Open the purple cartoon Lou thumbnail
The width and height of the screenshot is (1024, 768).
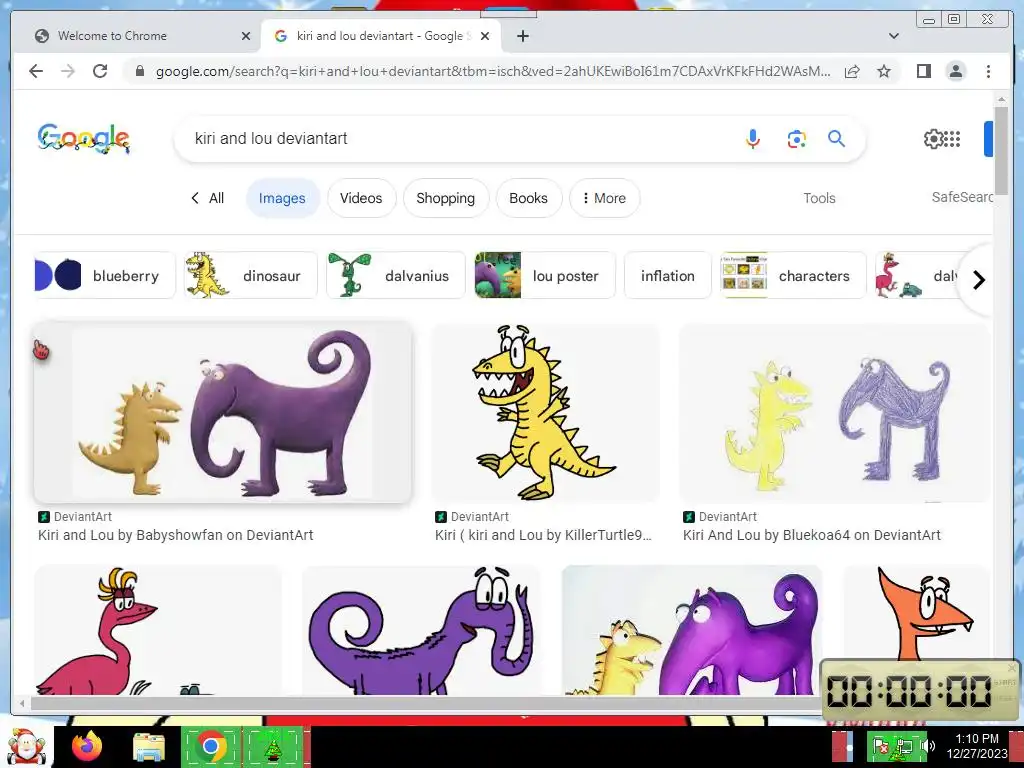421,630
